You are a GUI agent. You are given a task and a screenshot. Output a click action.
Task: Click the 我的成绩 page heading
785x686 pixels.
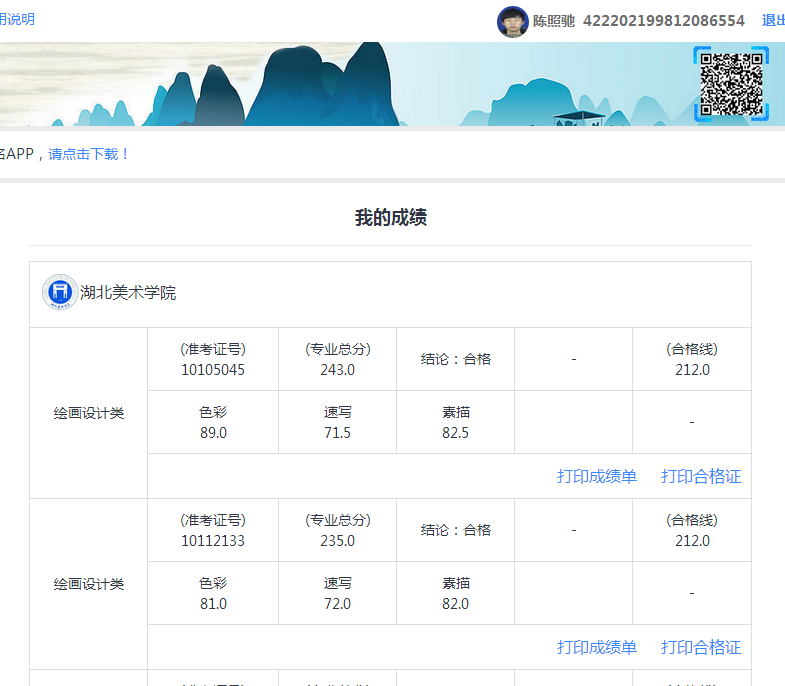[x=391, y=218]
